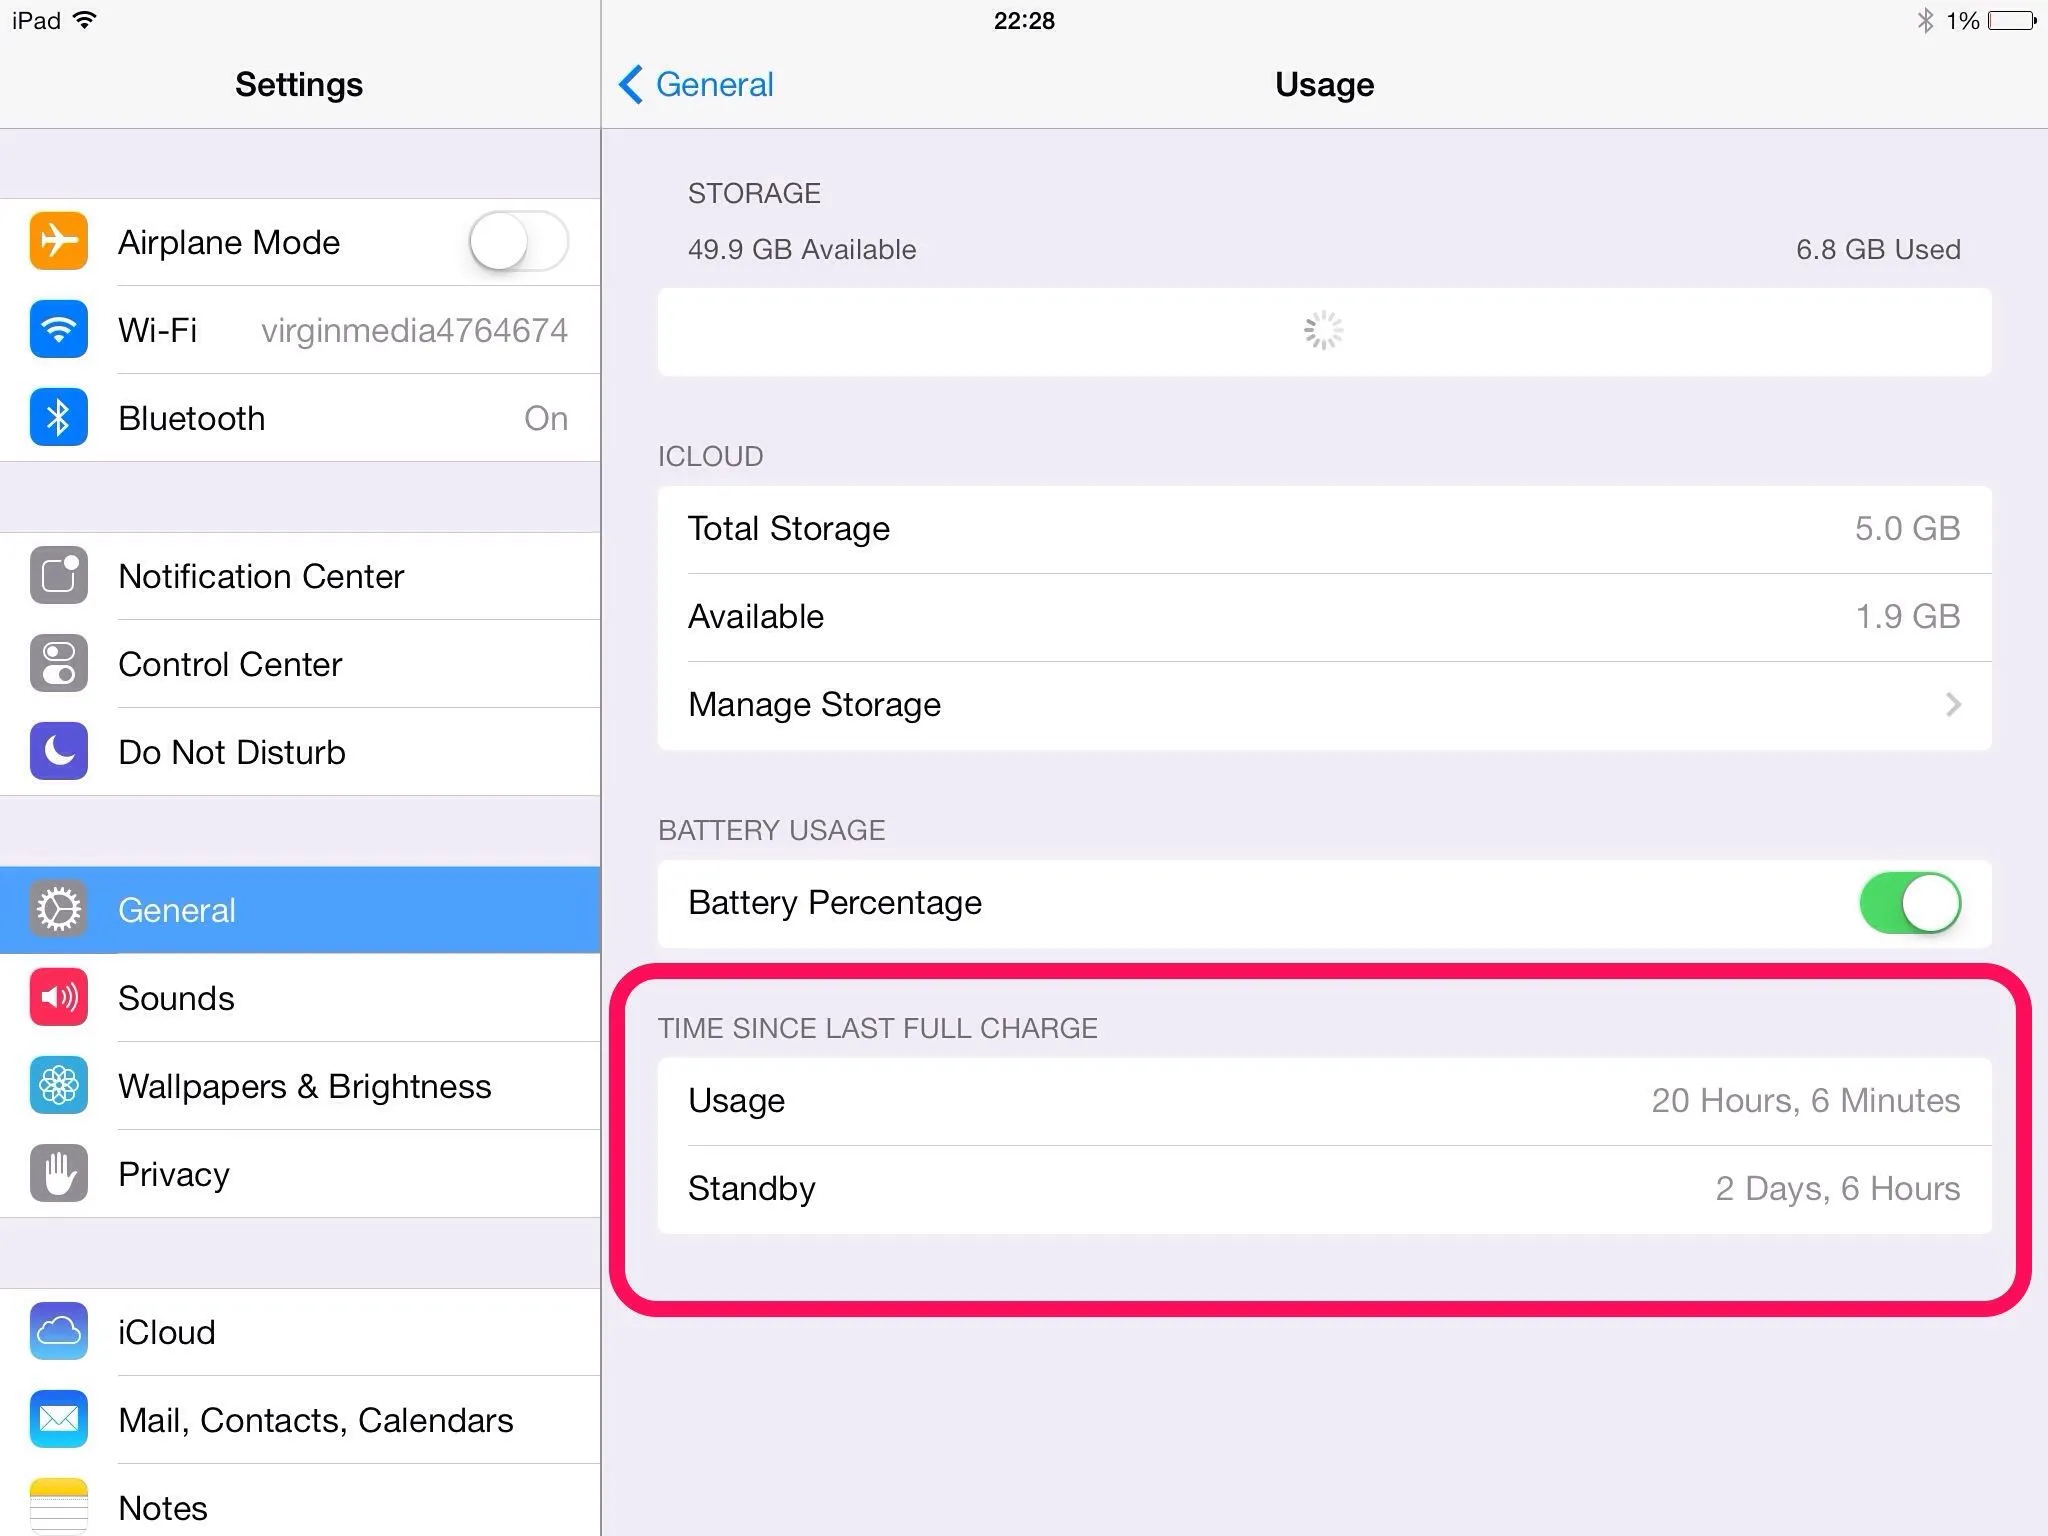The image size is (2048, 1536).
Task: Tap the Do Not Disturb moon icon
Action: point(59,752)
